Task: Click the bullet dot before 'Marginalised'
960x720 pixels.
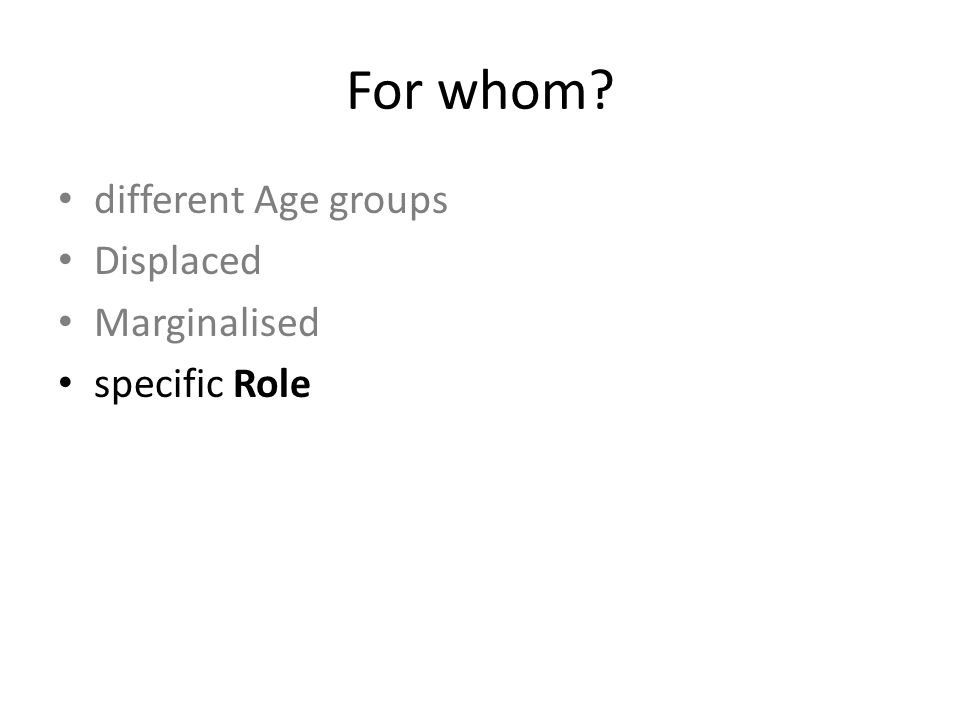Action: (65, 321)
